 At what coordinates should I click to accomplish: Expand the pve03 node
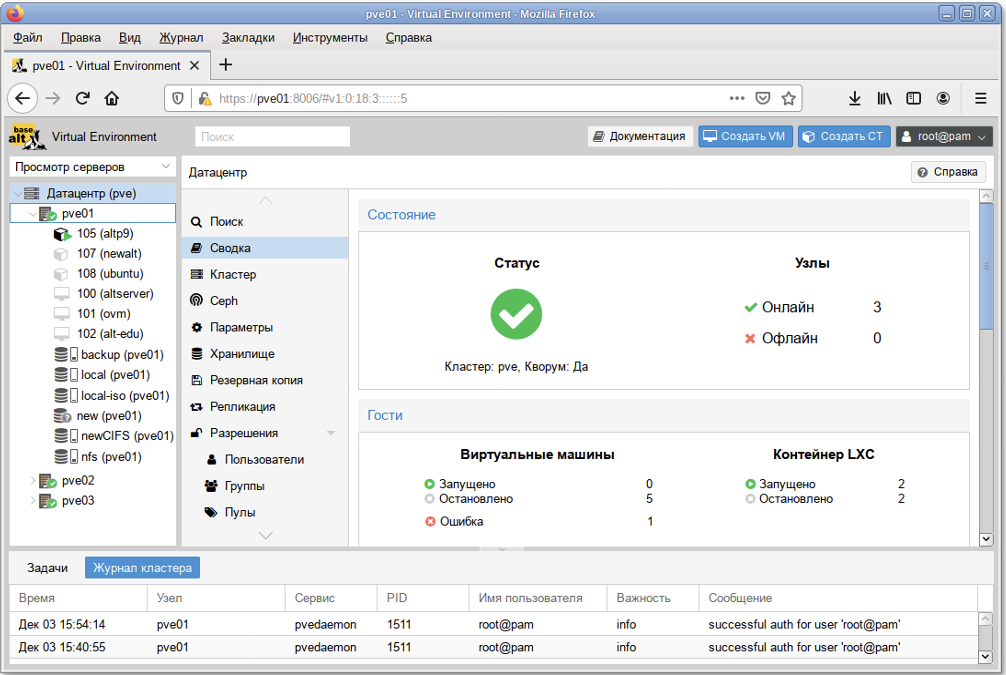point(35,501)
